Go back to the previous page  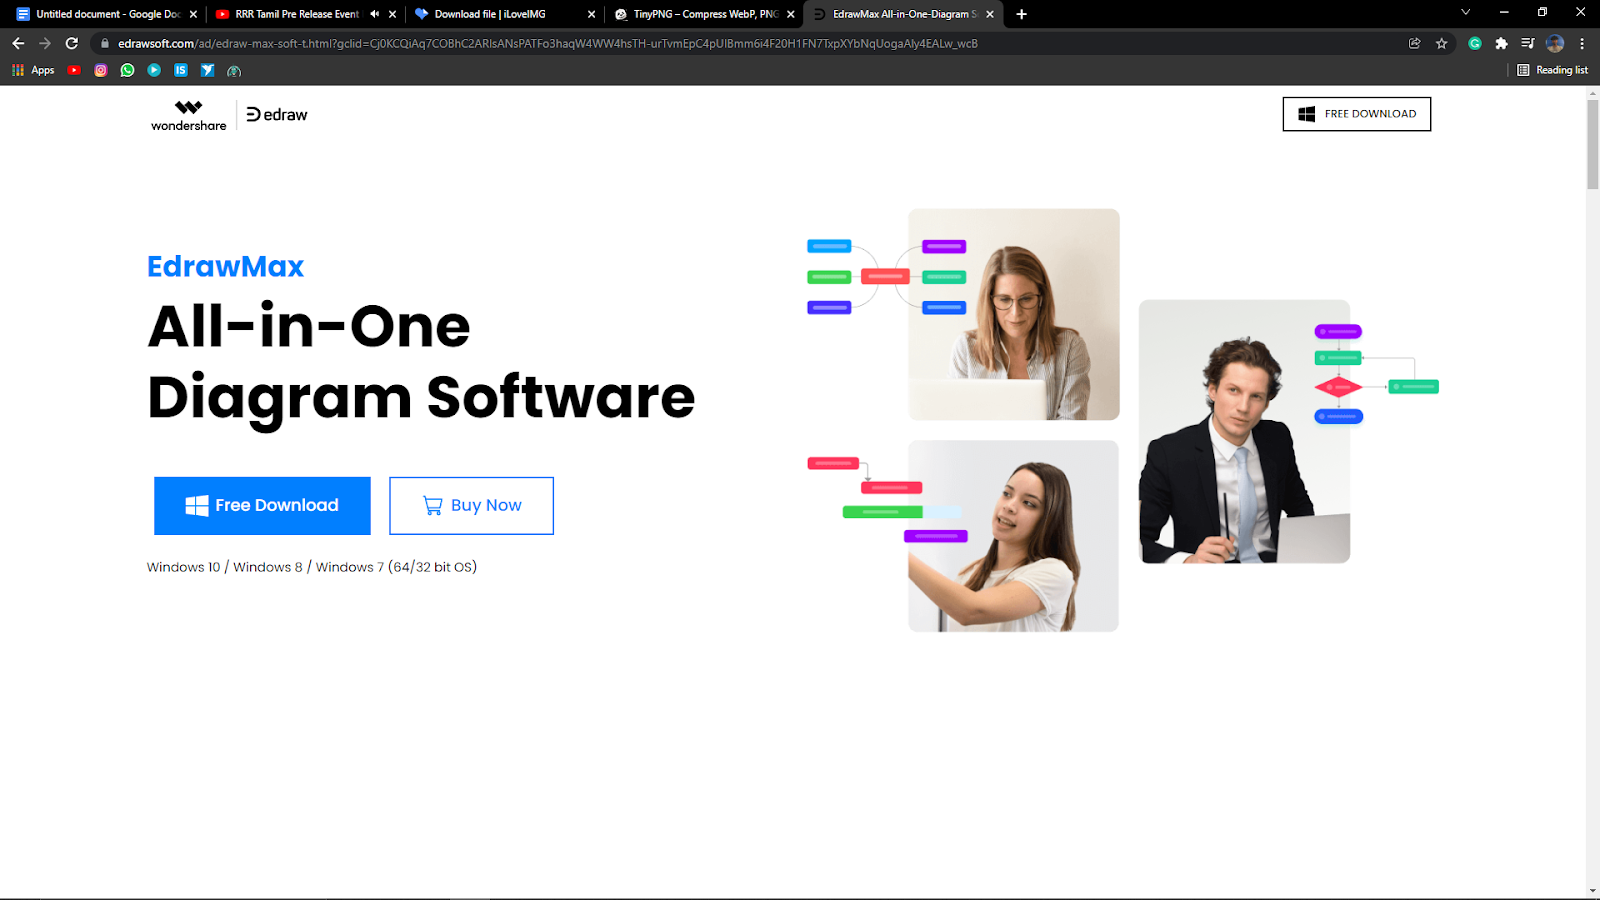[18, 43]
